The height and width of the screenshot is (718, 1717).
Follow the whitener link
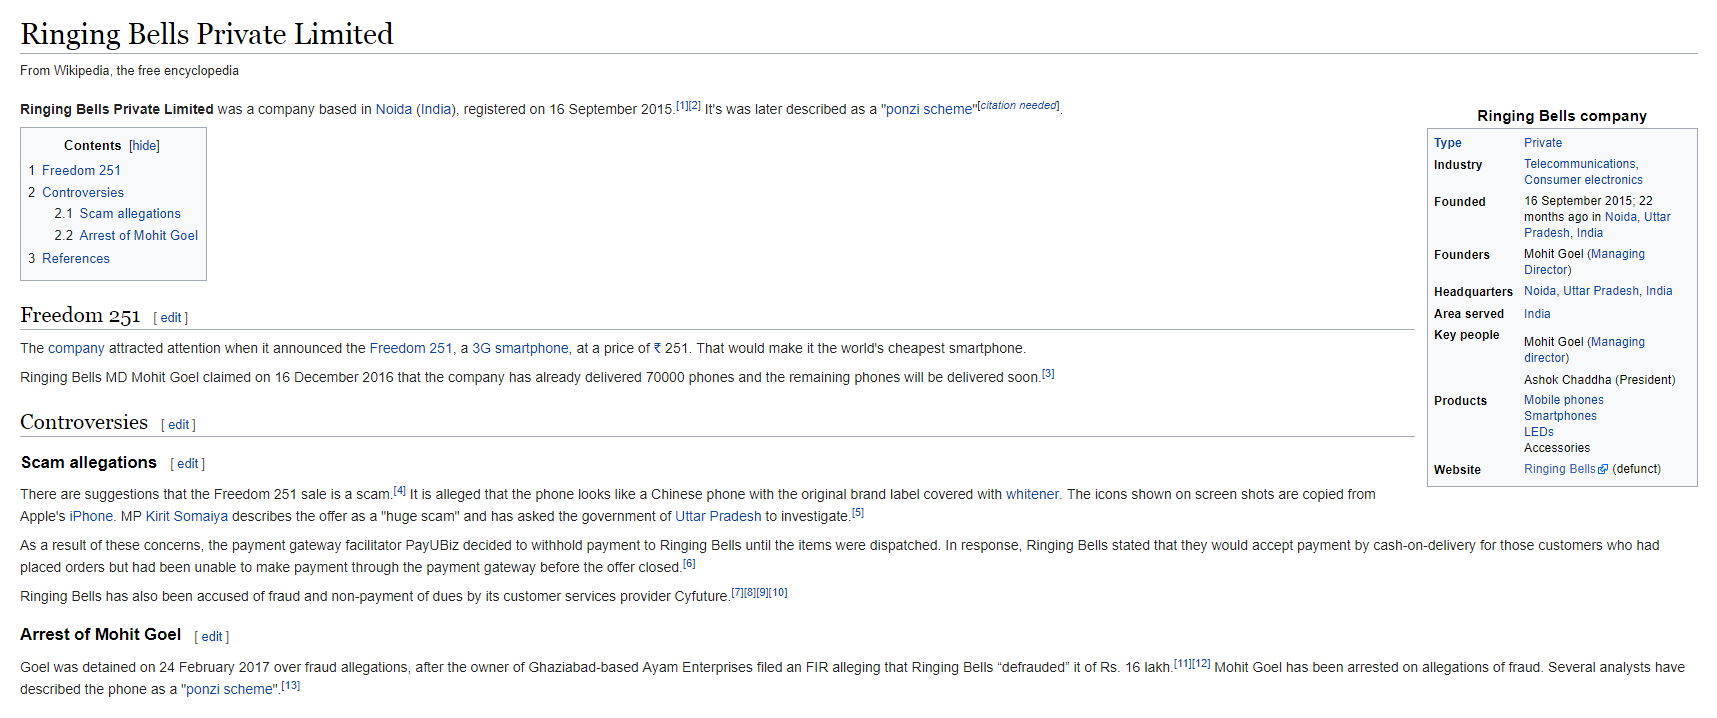(x=1032, y=495)
